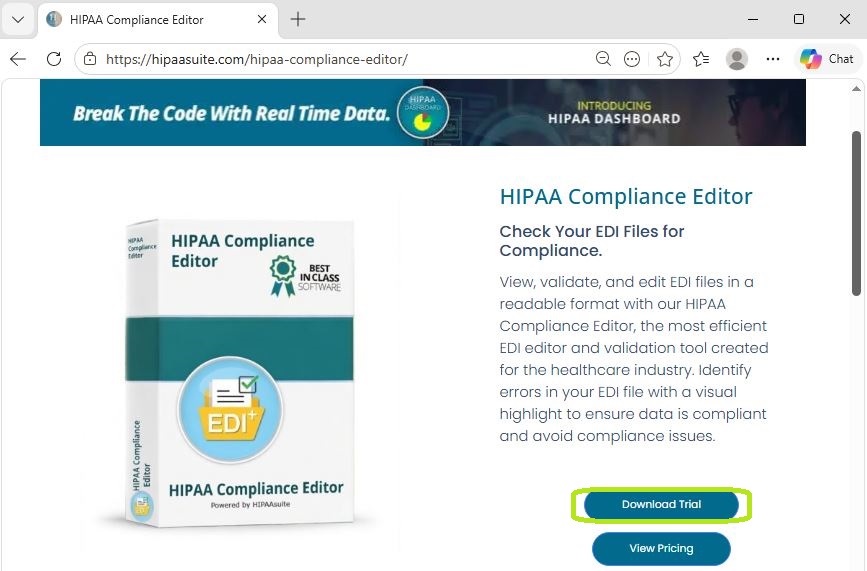The width and height of the screenshot is (867, 571).
Task: Click the 'Check Your EDI Files for Compliance' subheading
Action: coord(592,241)
